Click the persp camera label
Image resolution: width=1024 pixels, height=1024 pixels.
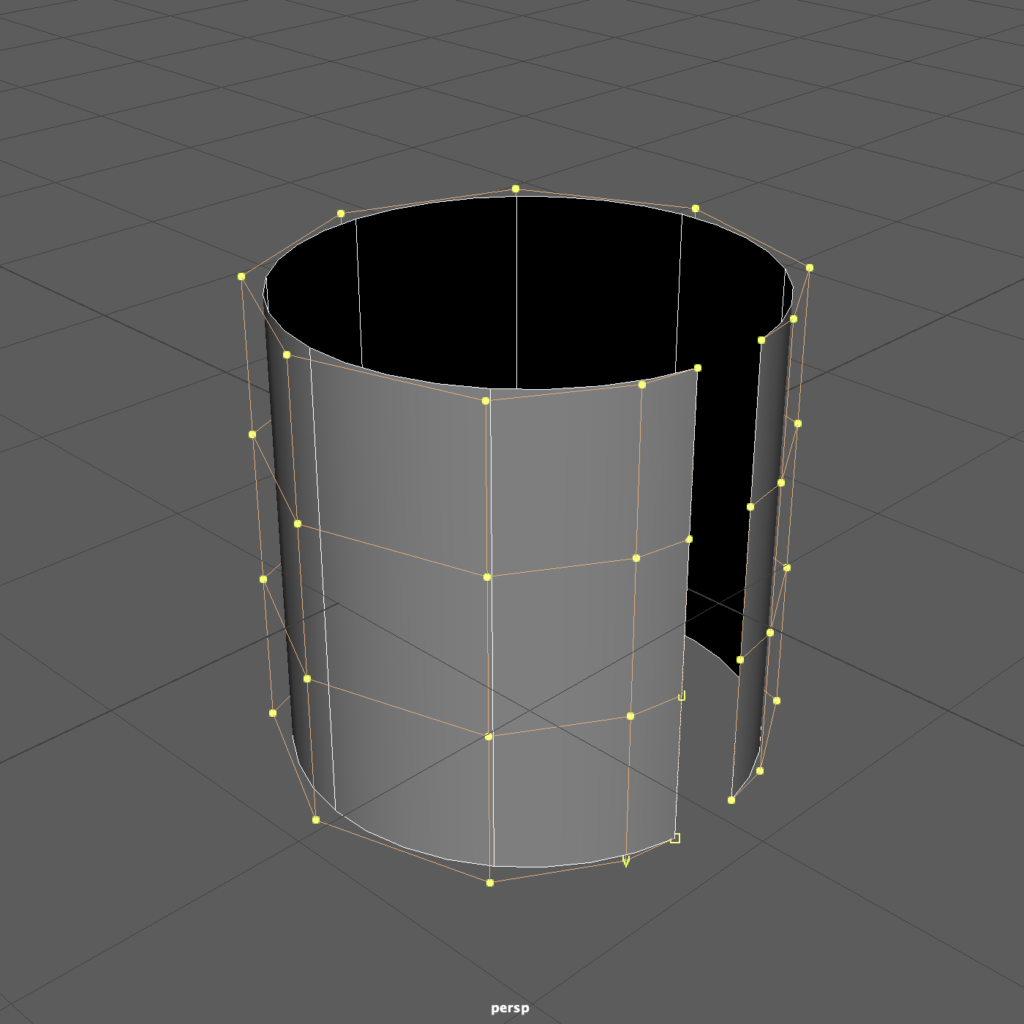point(509,1008)
